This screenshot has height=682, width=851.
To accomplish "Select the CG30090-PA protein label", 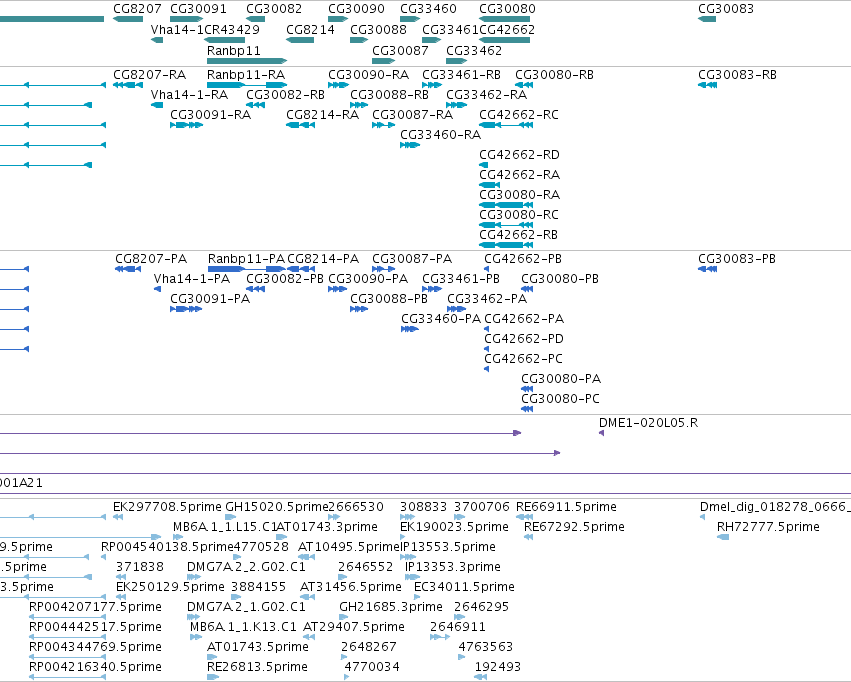I will click(368, 278).
